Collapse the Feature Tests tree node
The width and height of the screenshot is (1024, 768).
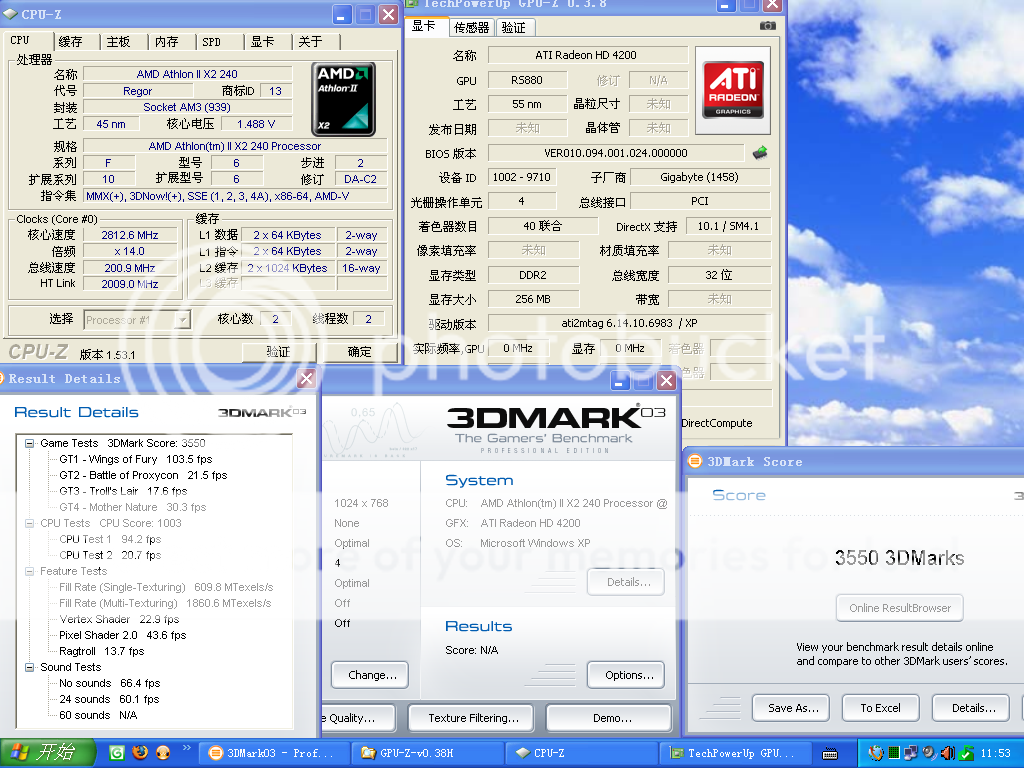[29, 571]
